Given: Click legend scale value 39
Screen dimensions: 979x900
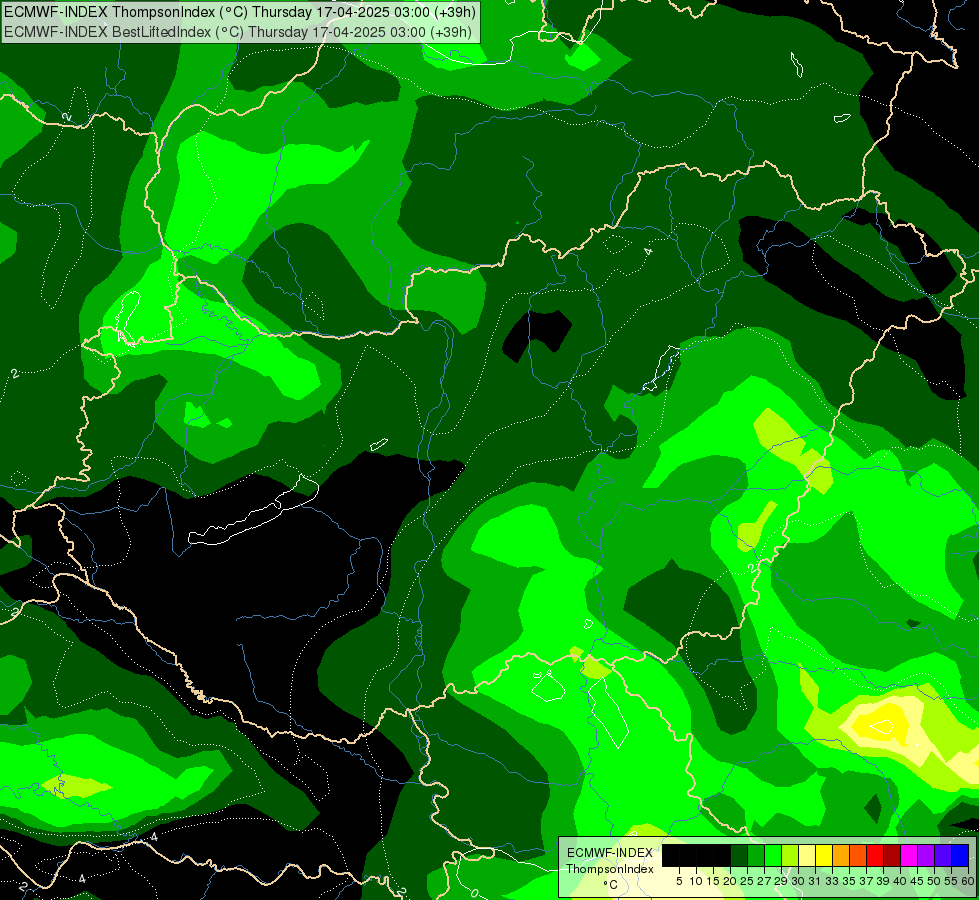Looking at the screenshot, I should coord(883,881).
